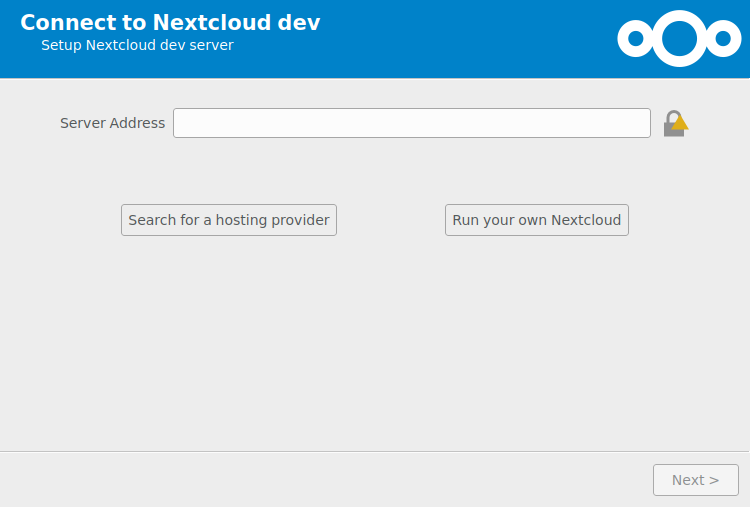750x507 pixels.
Task: Click the Next > button
Action: pos(695,480)
